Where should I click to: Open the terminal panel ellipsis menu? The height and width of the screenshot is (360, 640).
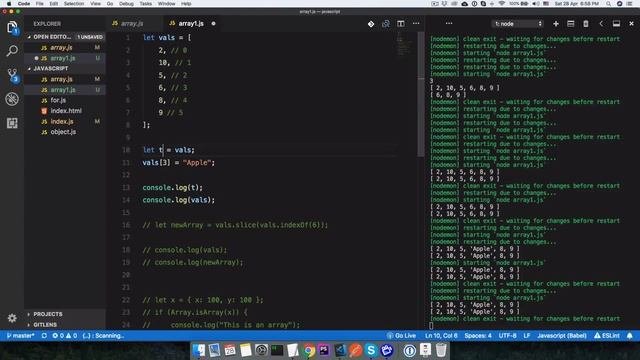[x=449, y=24]
